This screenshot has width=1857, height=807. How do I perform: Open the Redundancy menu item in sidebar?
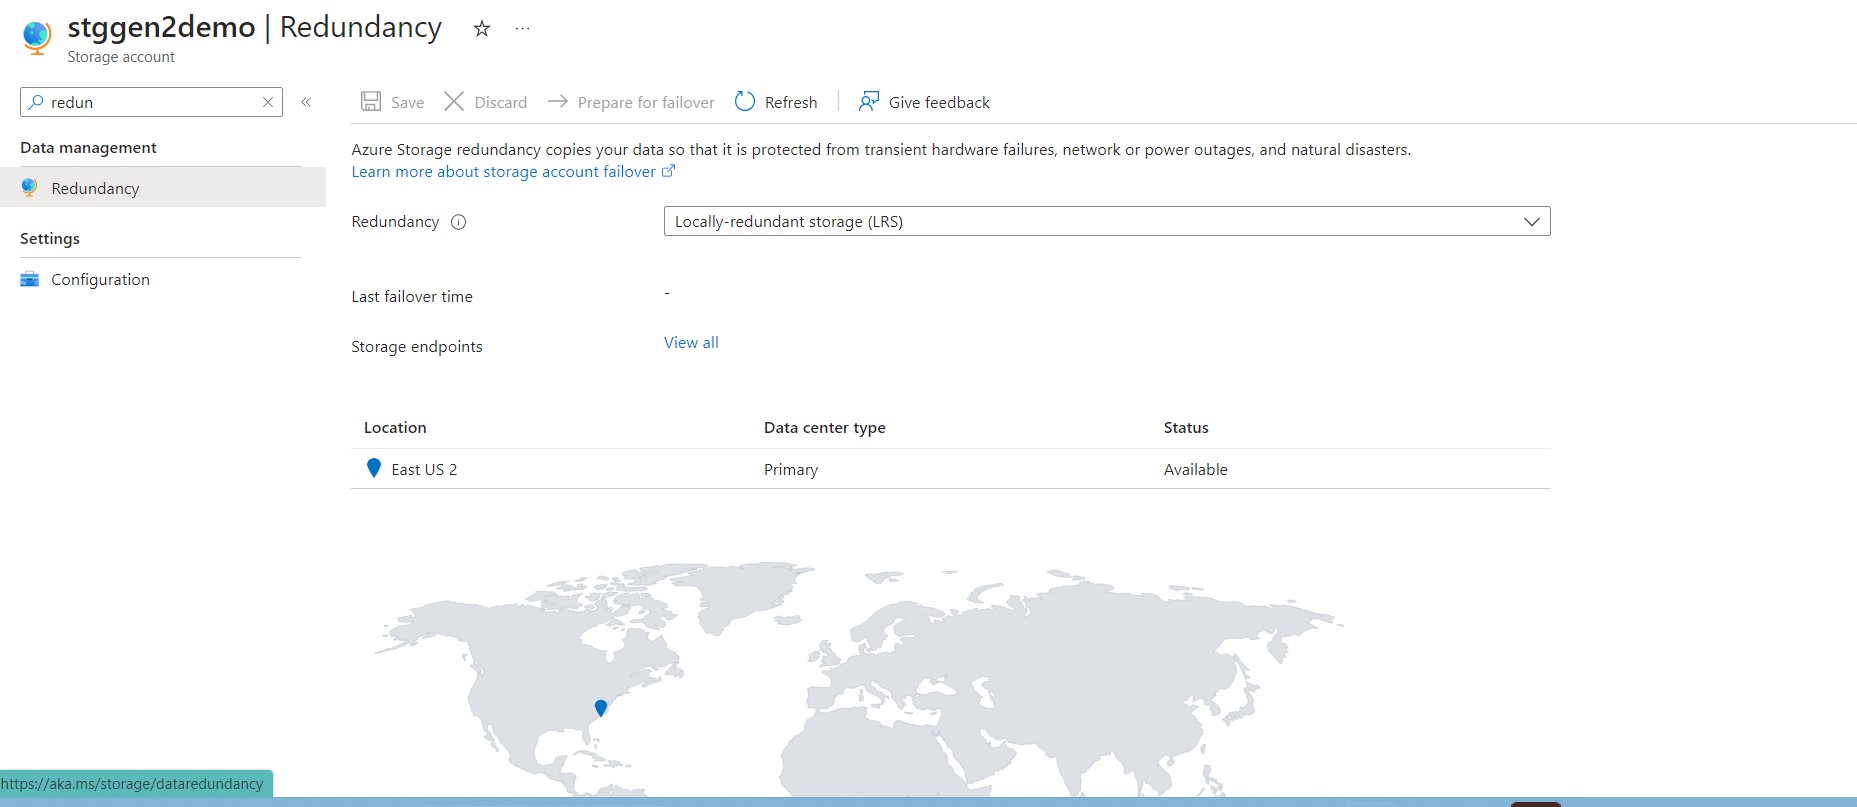point(163,188)
